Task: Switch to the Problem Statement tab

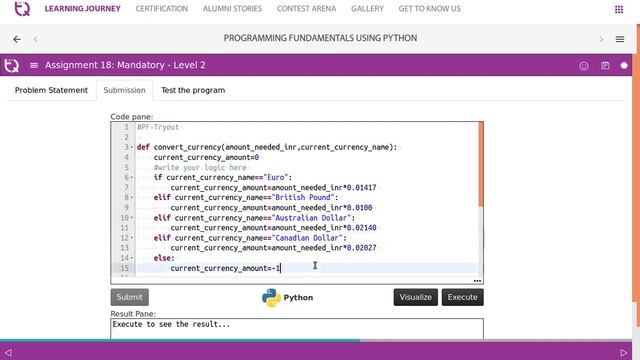Action: (x=51, y=90)
